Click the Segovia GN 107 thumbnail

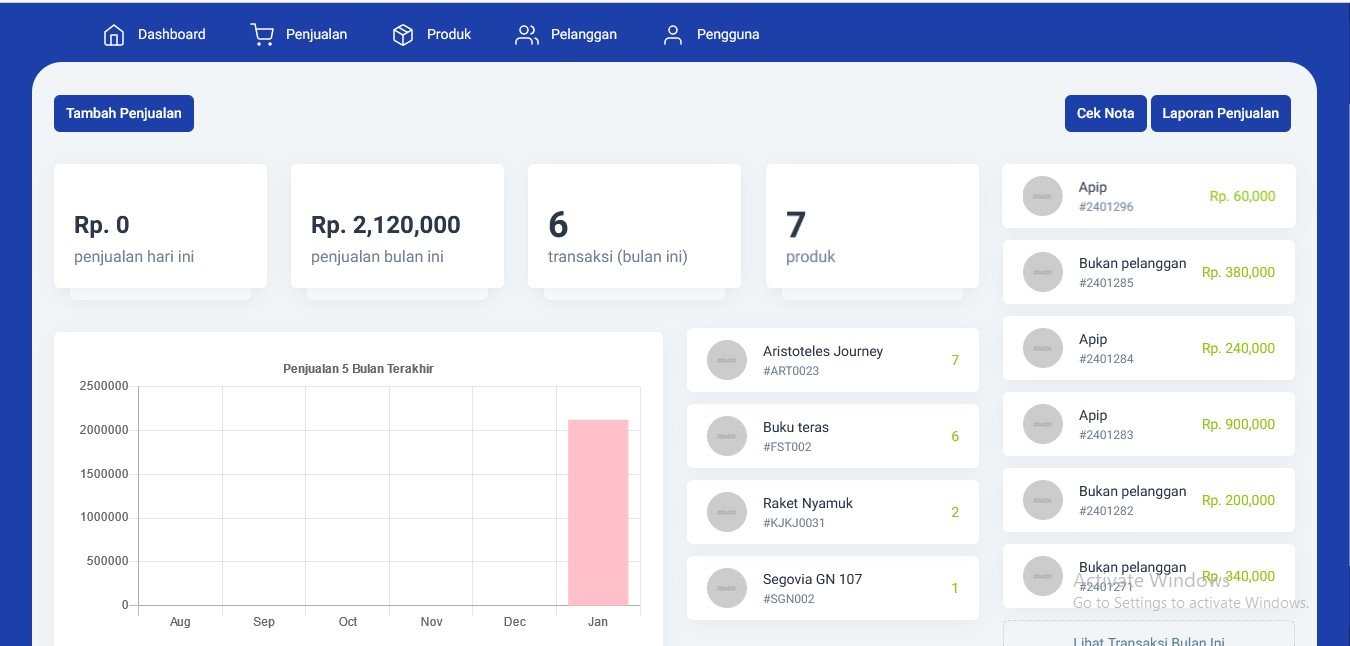[727, 588]
